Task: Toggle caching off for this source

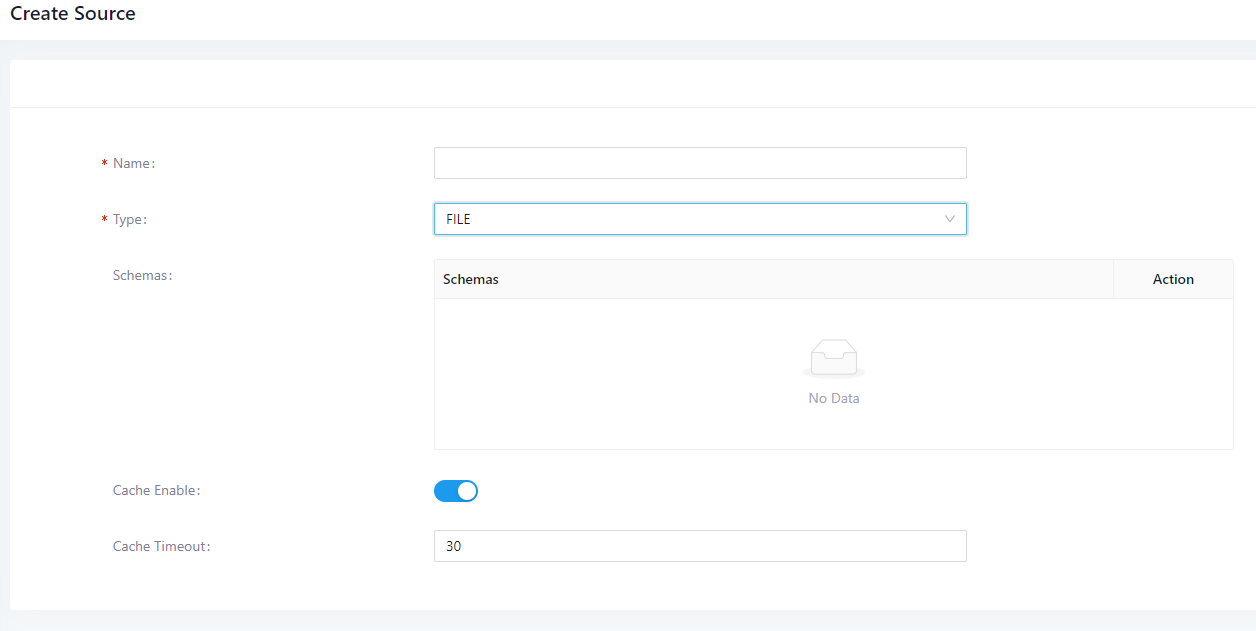Action: click(x=456, y=491)
